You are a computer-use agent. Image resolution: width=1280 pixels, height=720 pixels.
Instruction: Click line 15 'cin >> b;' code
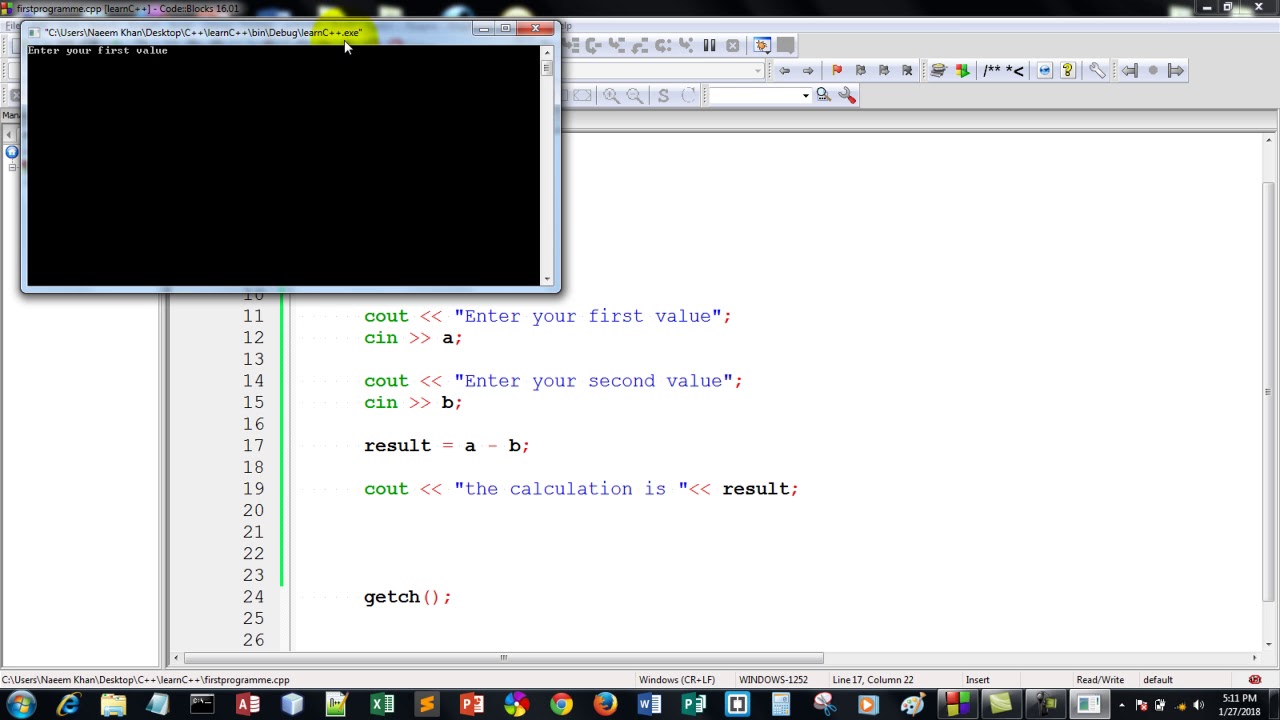coord(413,403)
